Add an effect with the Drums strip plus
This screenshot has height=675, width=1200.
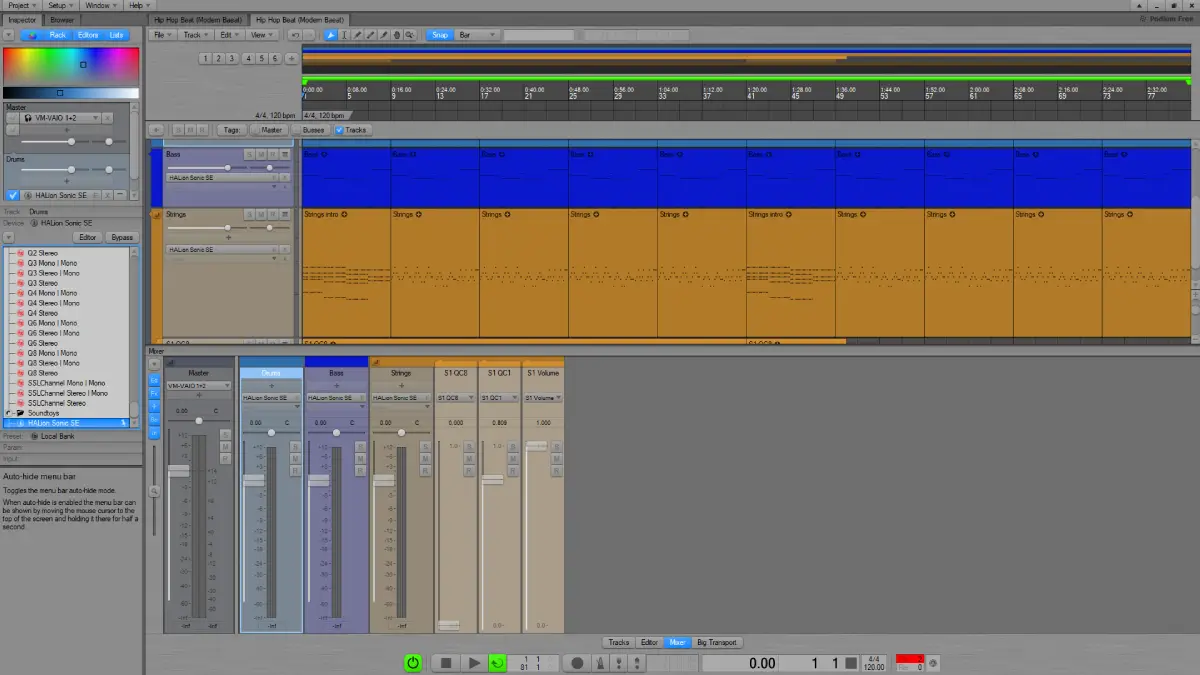[271, 385]
